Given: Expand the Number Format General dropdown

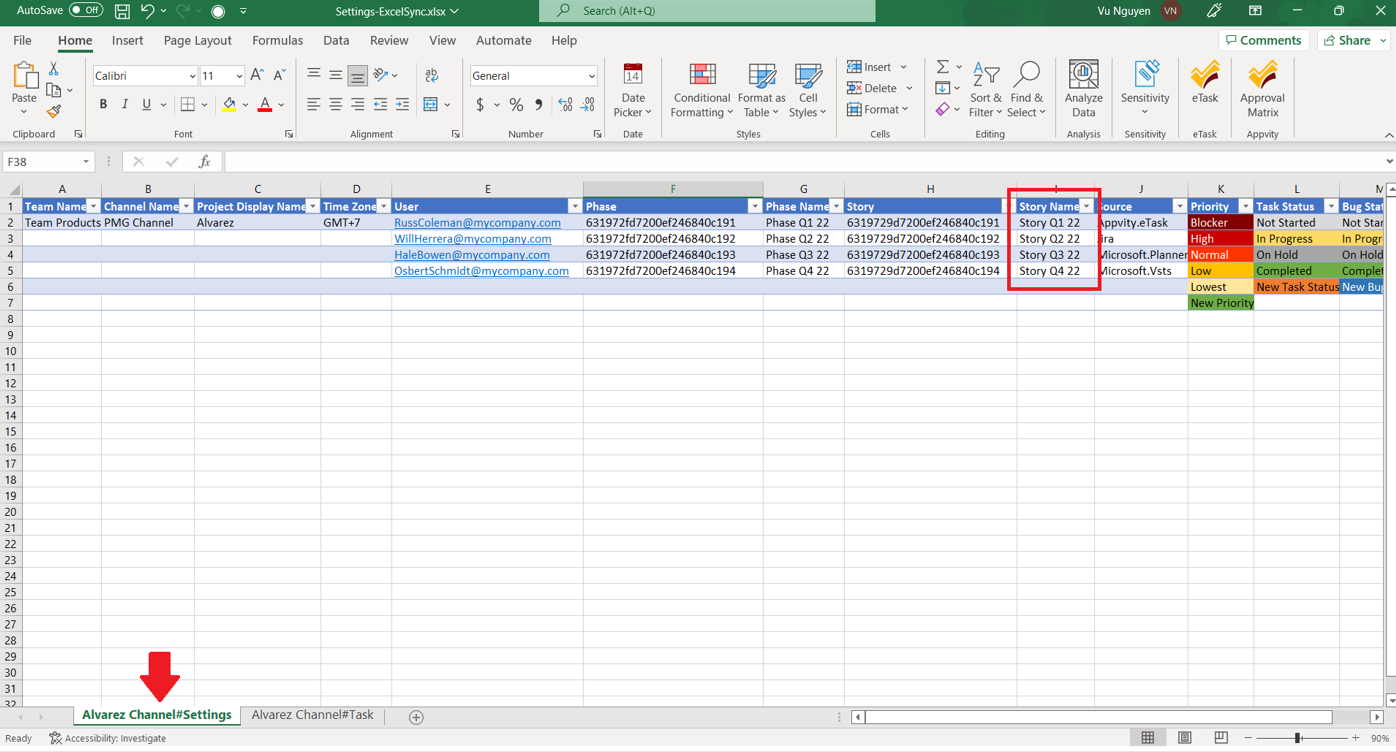Looking at the screenshot, I should tap(591, 76).
